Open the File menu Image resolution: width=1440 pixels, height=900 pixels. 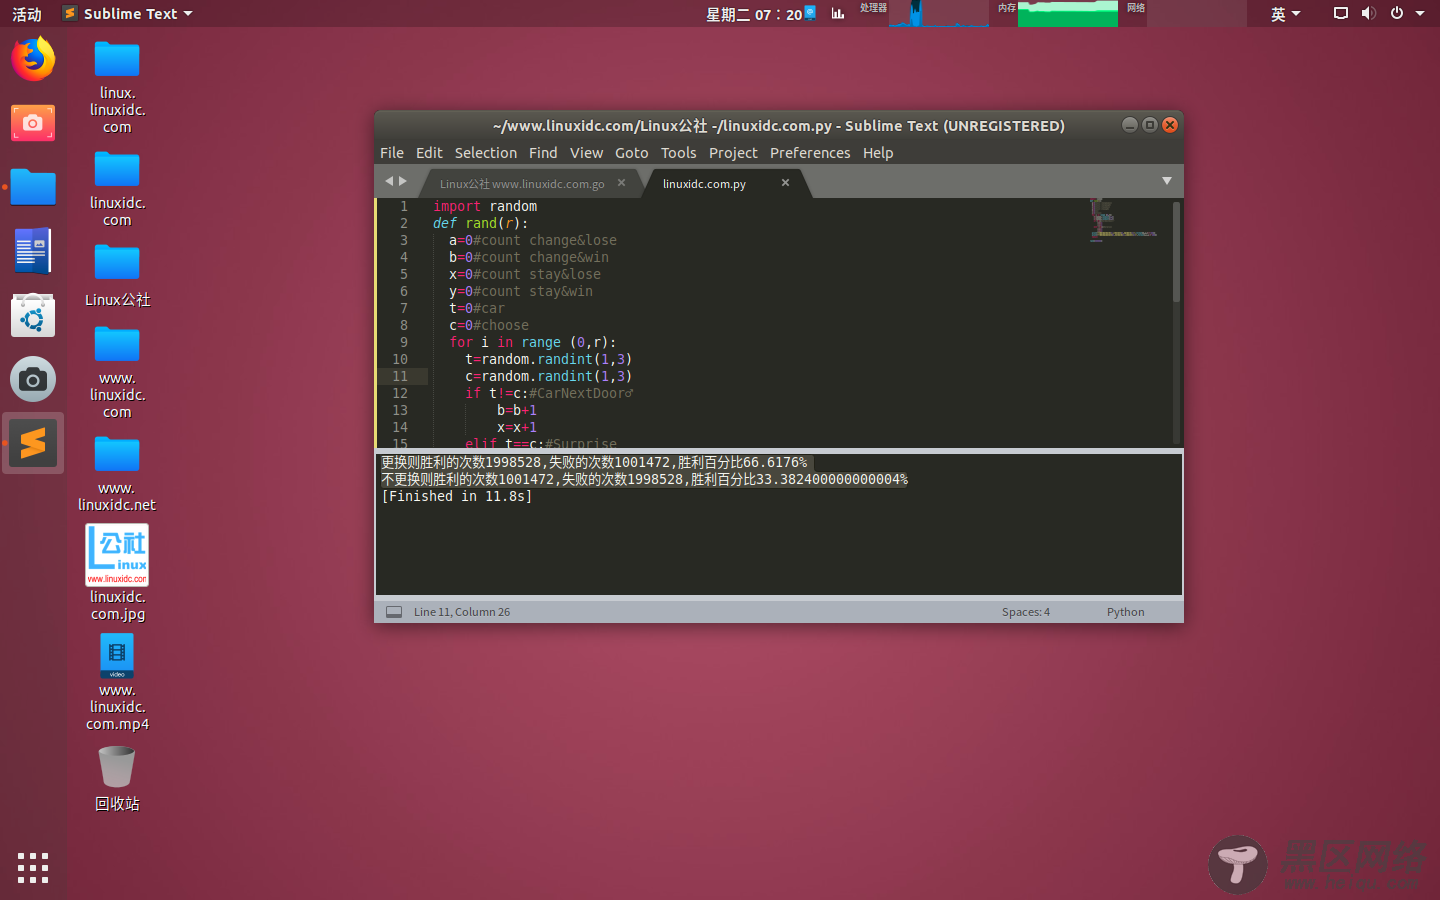click(x=392, y=153)
